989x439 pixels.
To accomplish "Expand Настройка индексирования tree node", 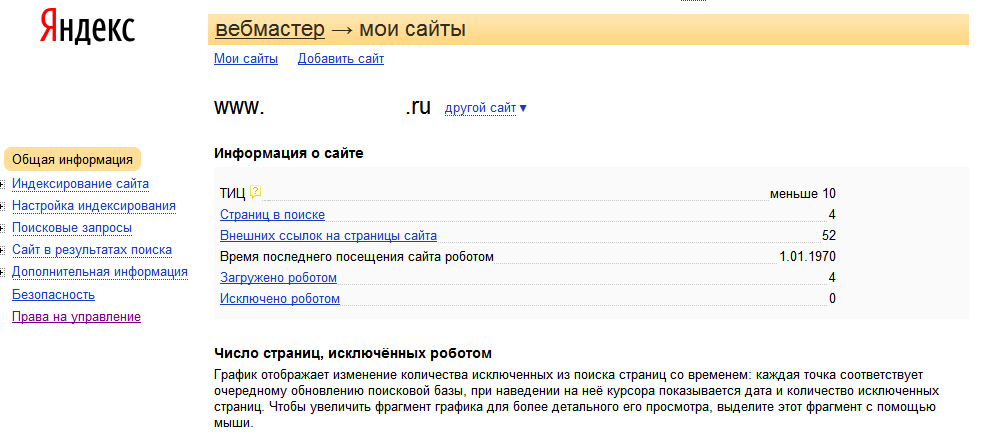I will click(3, 207).
